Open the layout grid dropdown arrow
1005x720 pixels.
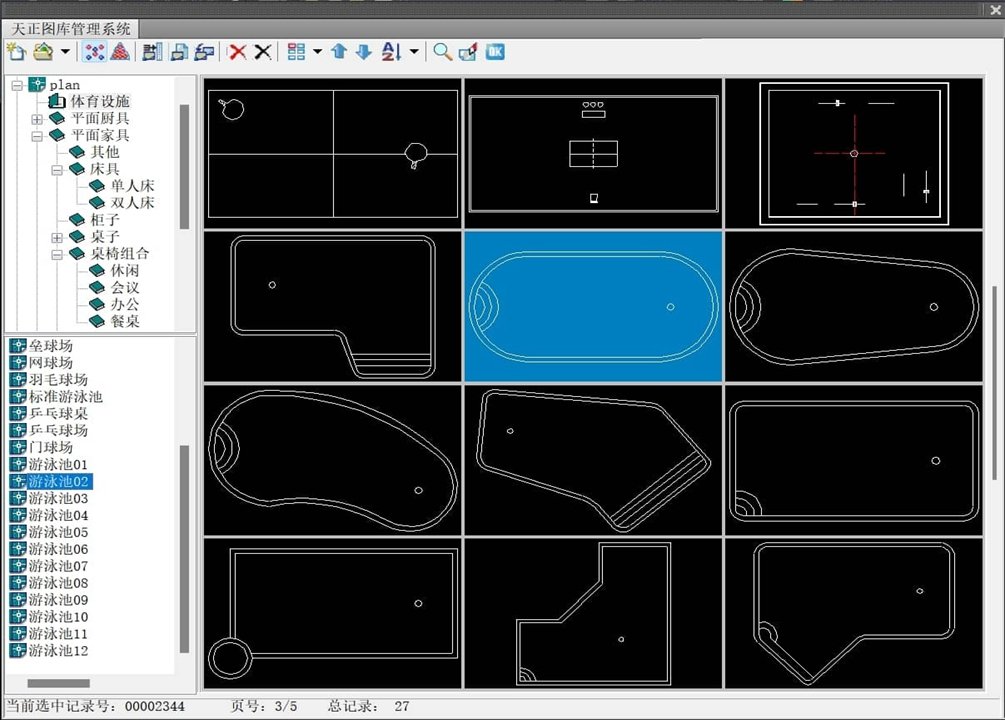click(x=317, y=51)
